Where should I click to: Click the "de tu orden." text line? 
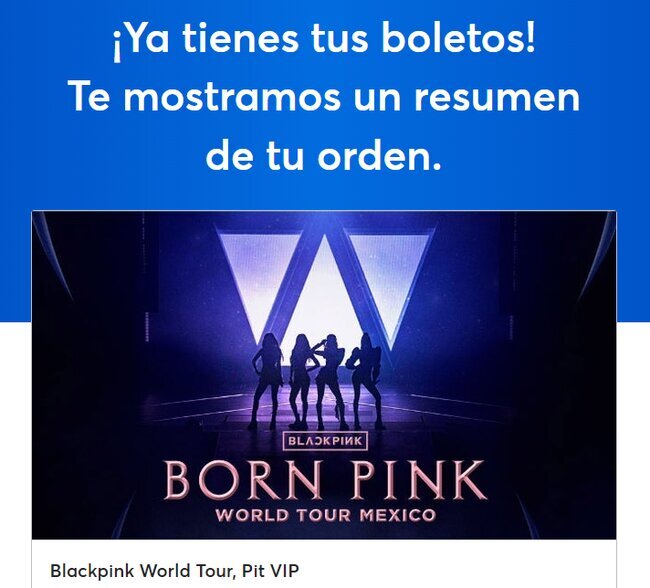(323, 157)
